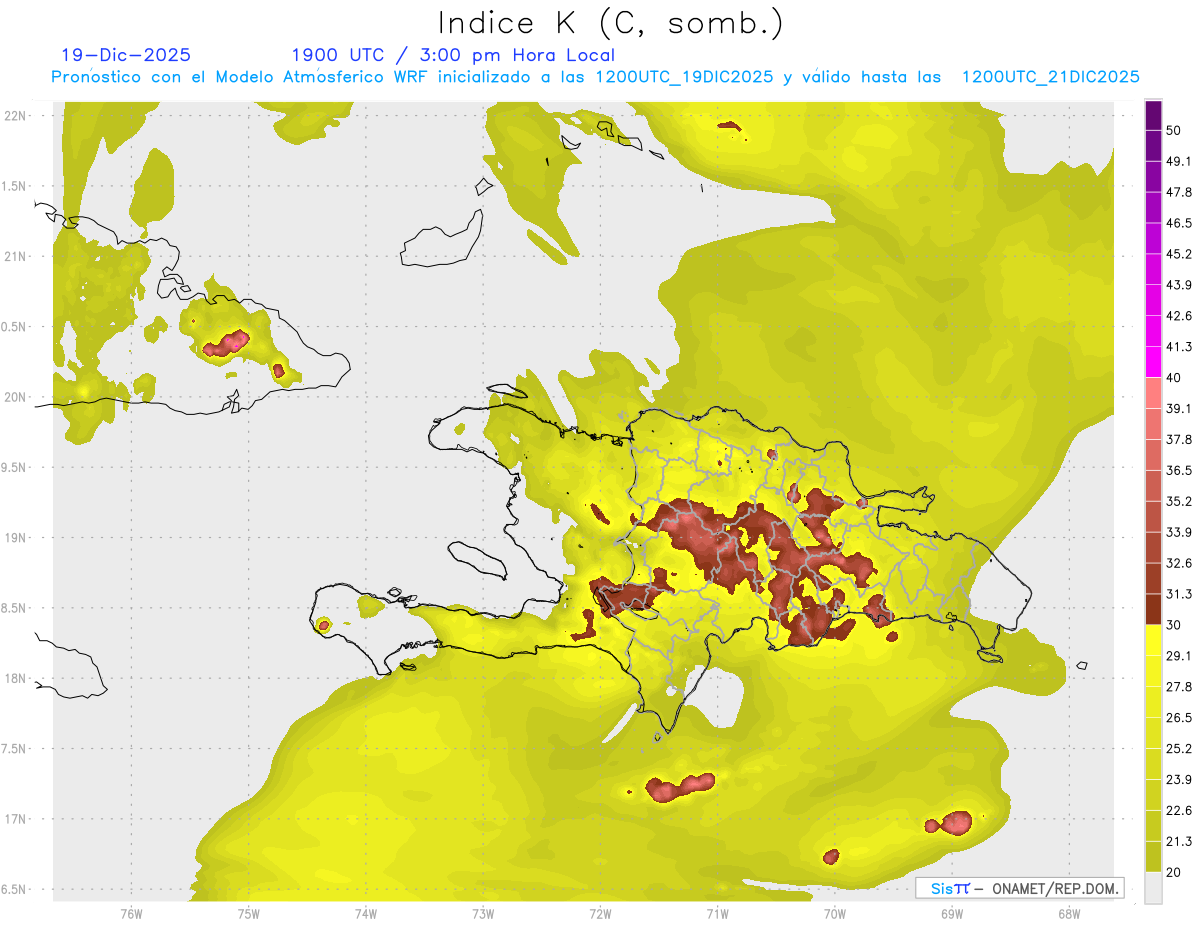Screen dimensions: 1200x927
Task: Click the "42.6" color scale value
Action: pos(1179,316)
